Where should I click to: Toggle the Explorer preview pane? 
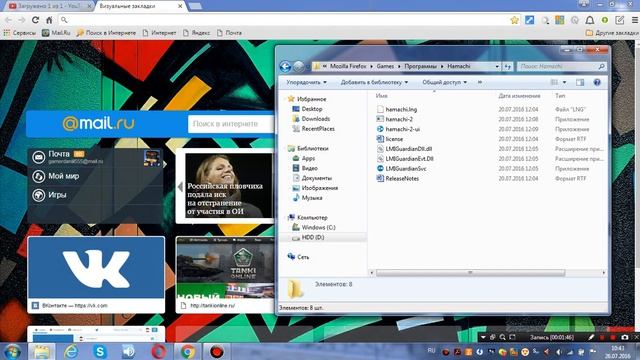(580, 82)
